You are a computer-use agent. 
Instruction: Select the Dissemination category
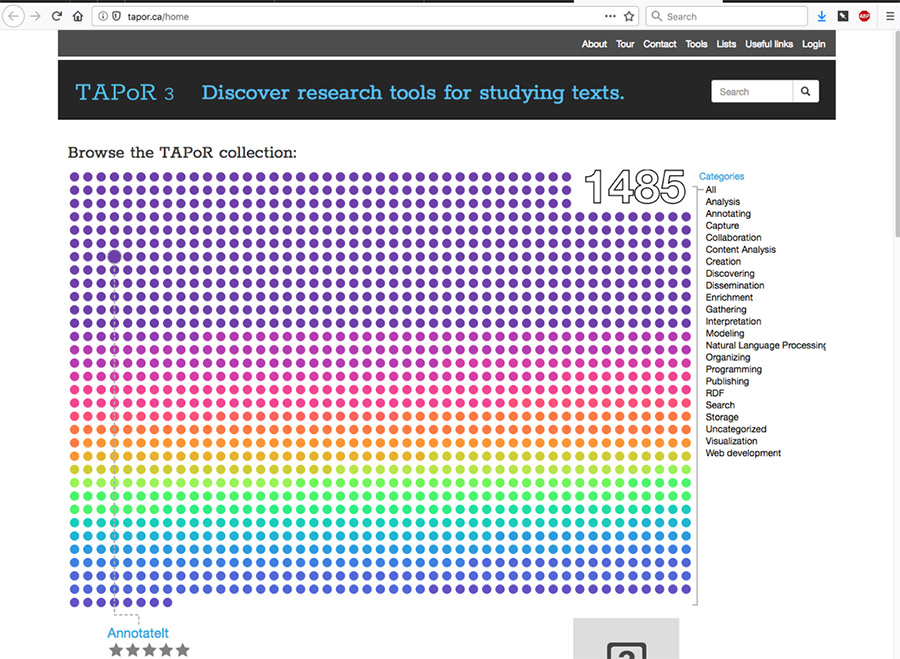point(735,285)
